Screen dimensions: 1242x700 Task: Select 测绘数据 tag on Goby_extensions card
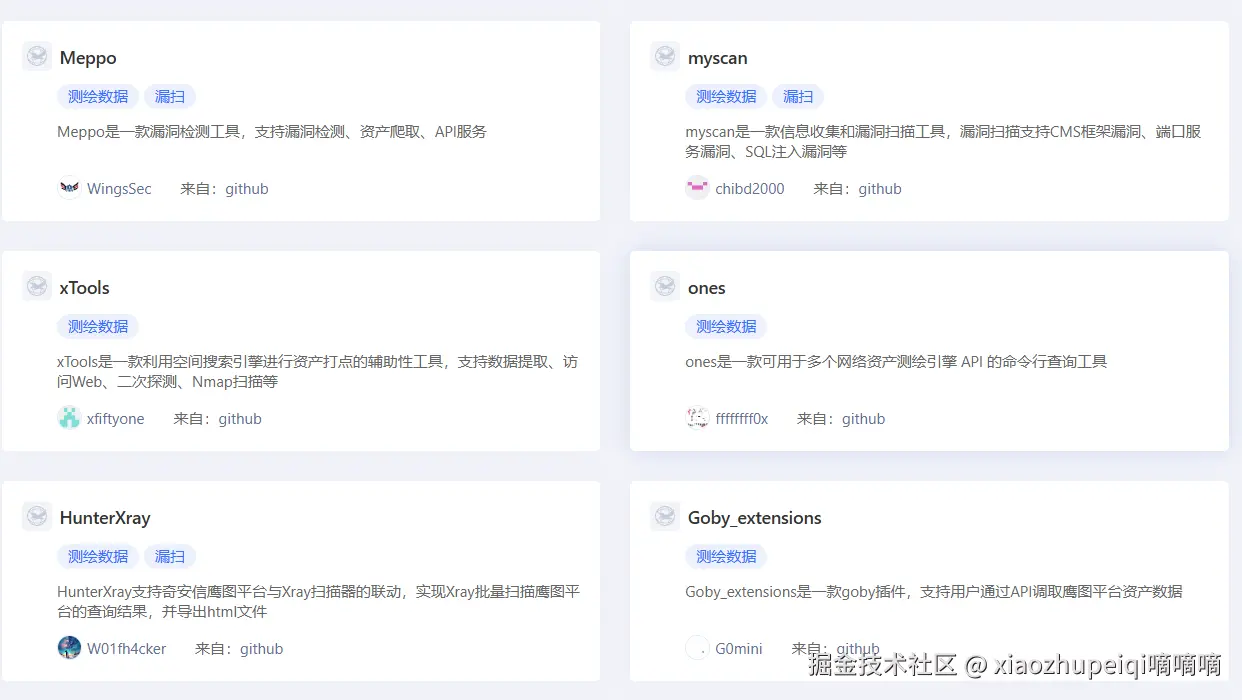coord(726,556)
